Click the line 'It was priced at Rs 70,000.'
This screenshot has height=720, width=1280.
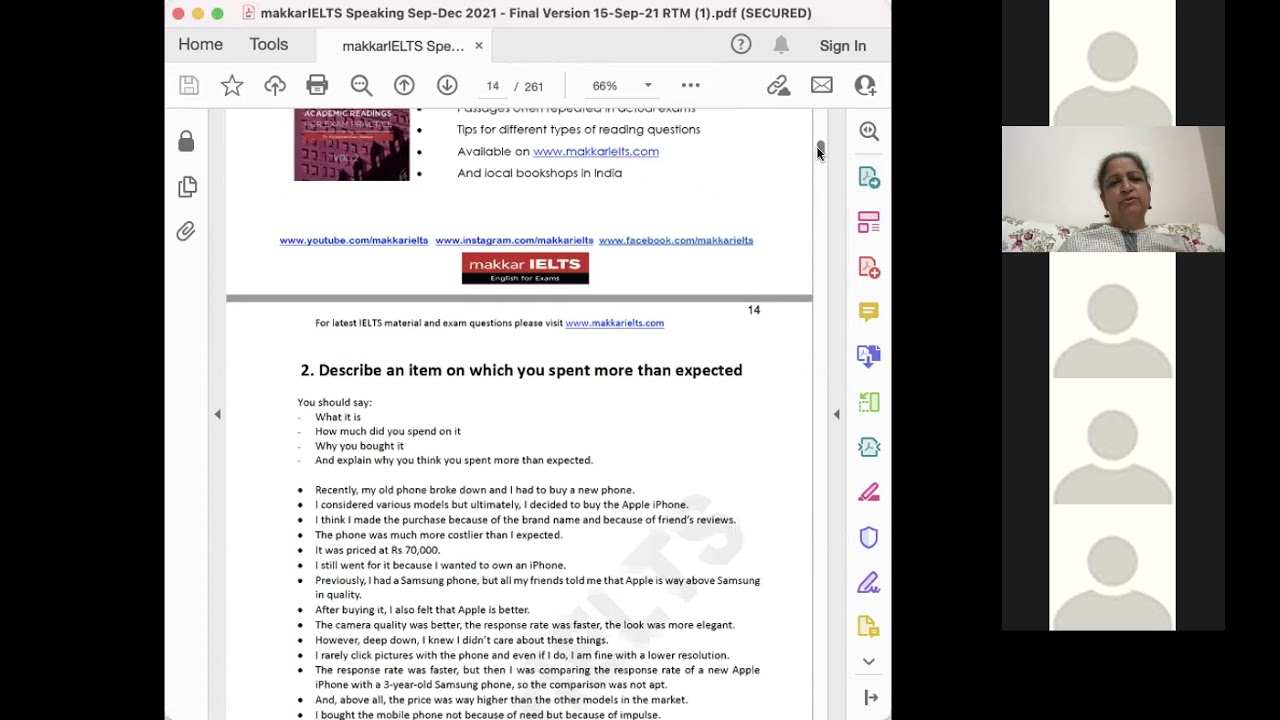pyautogui.click(x=377, y=550)
